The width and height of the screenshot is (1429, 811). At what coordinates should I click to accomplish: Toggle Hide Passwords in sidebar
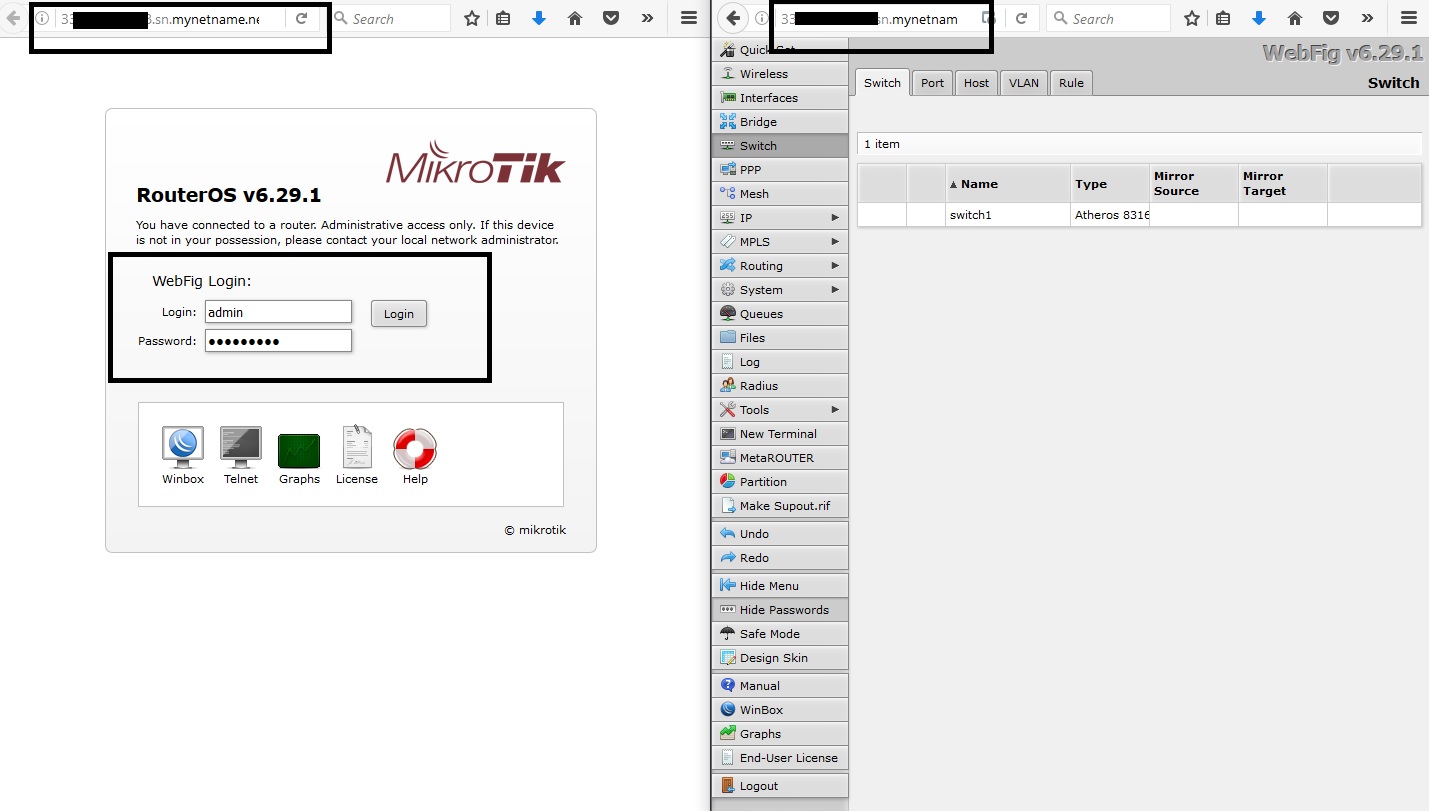point(780,610)
